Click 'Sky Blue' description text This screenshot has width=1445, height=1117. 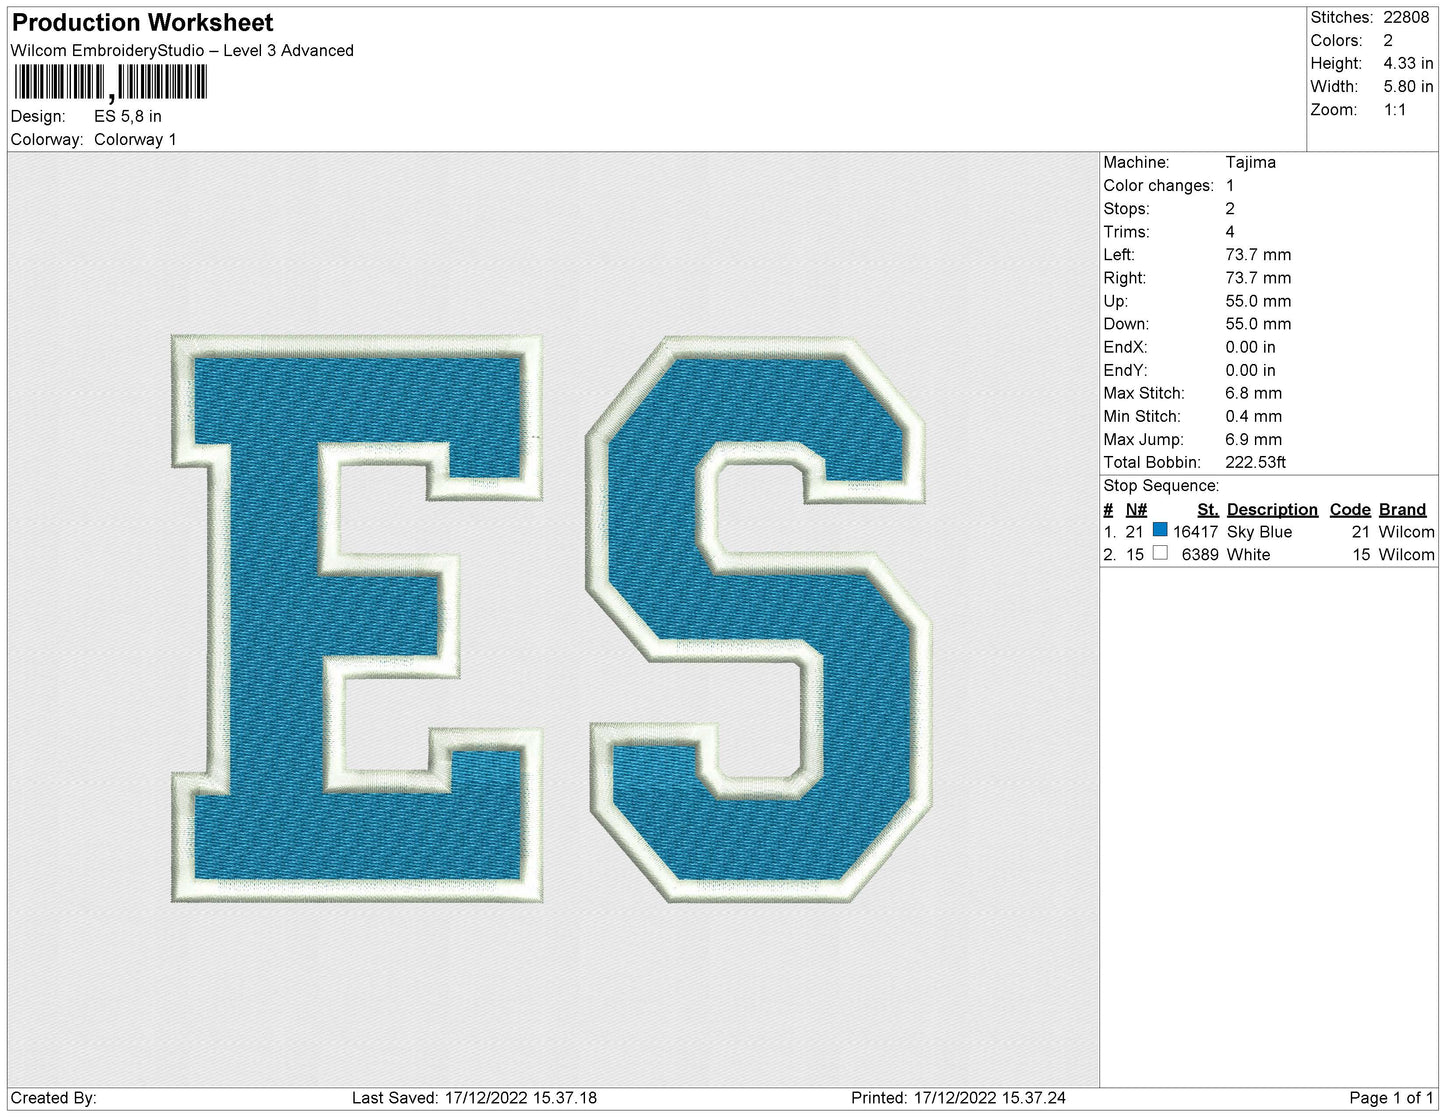(1259, 532)
